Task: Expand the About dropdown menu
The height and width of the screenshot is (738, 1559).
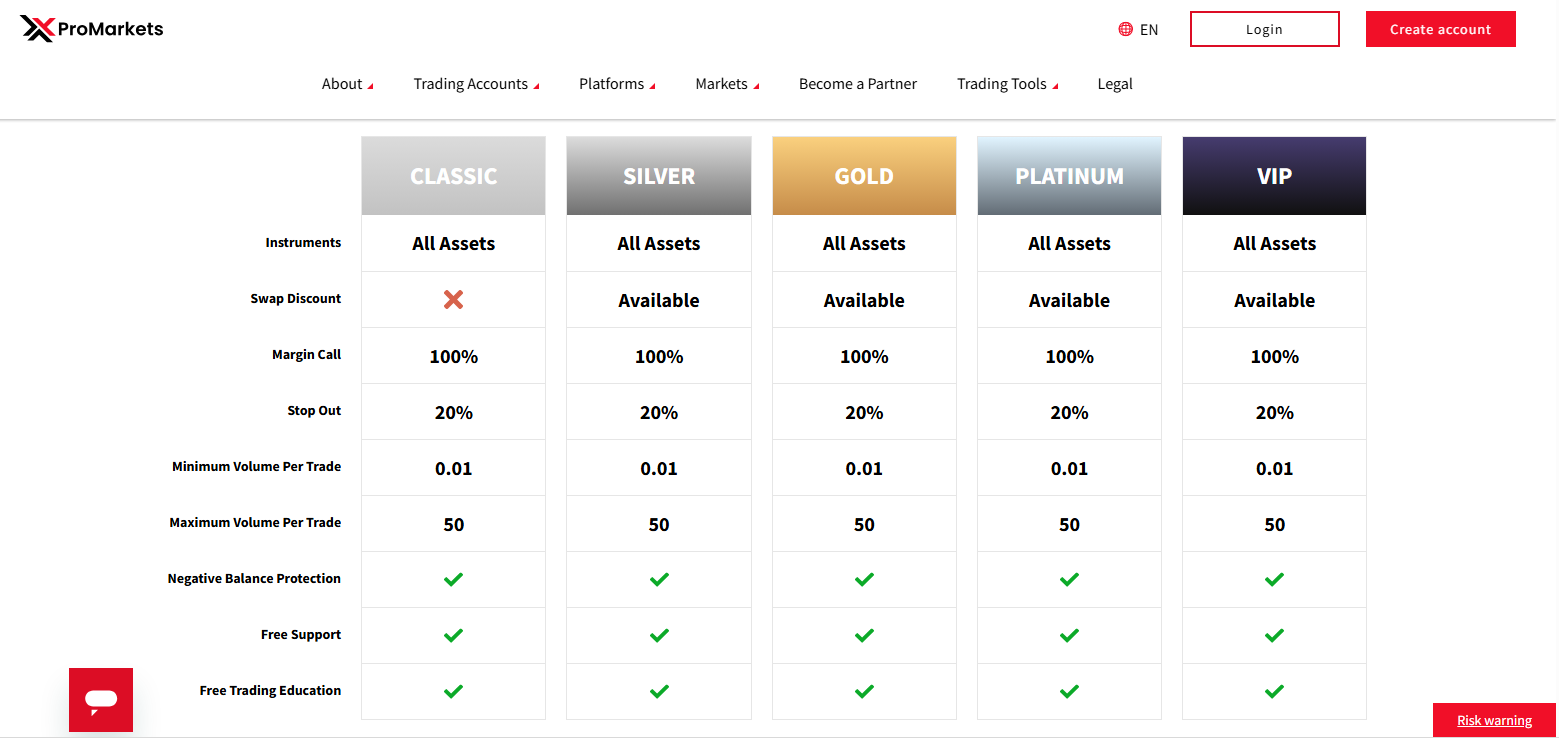Action: (x=347, y=84)
